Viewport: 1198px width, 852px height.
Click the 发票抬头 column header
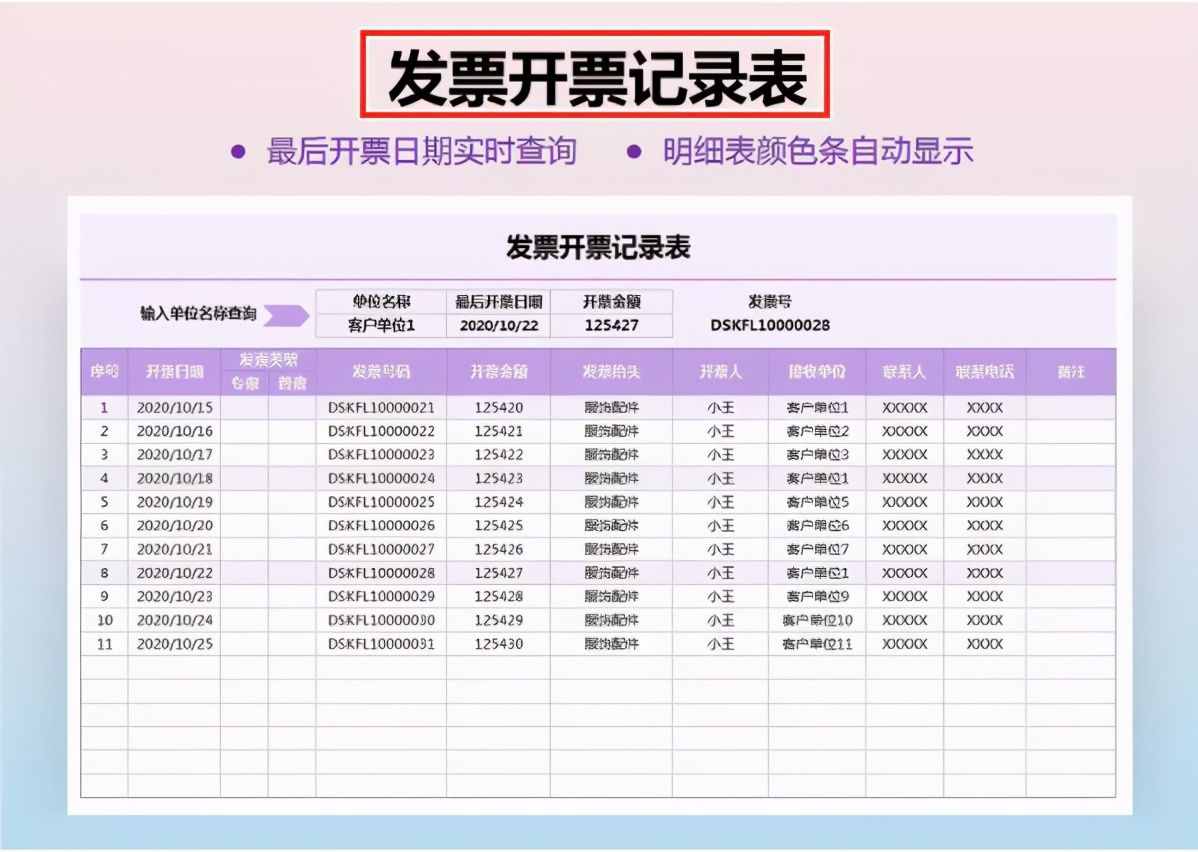tap(611, 372)
